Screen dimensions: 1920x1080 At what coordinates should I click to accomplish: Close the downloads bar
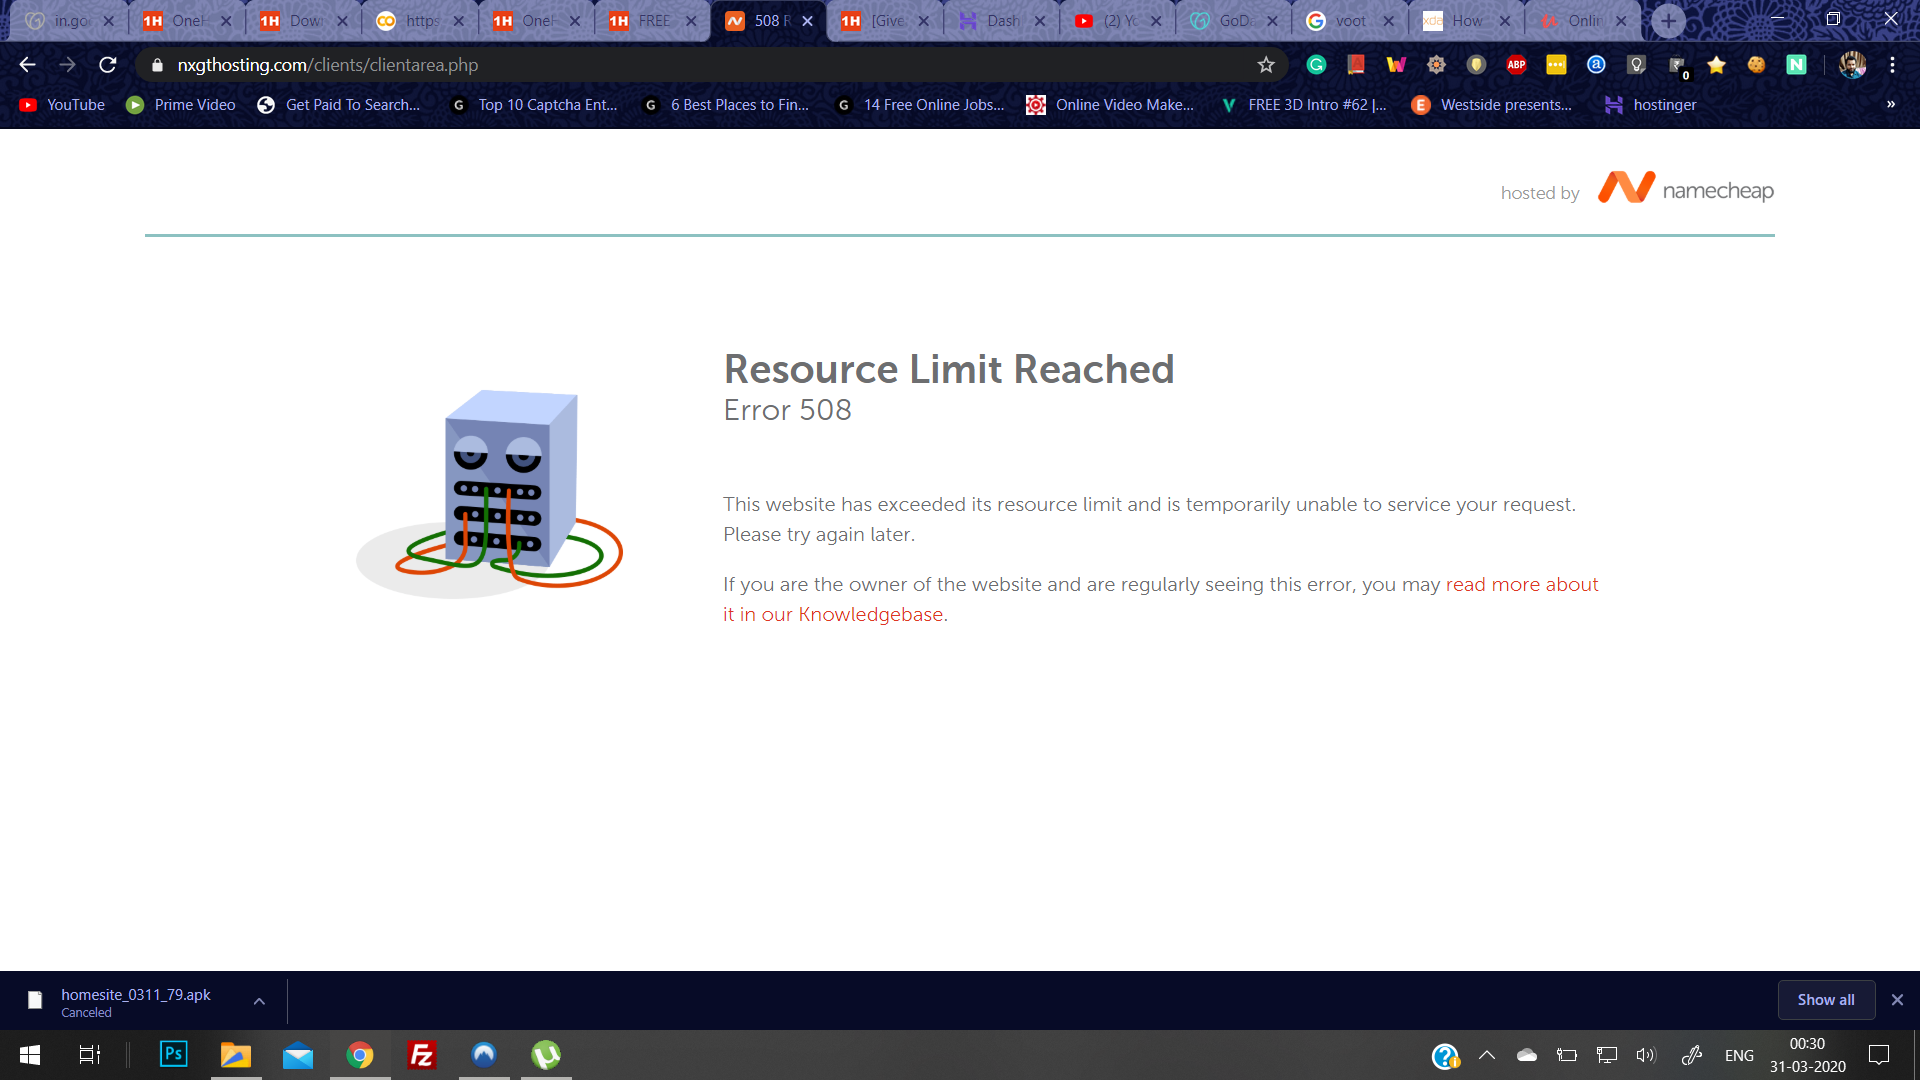click(1897, 1000)
